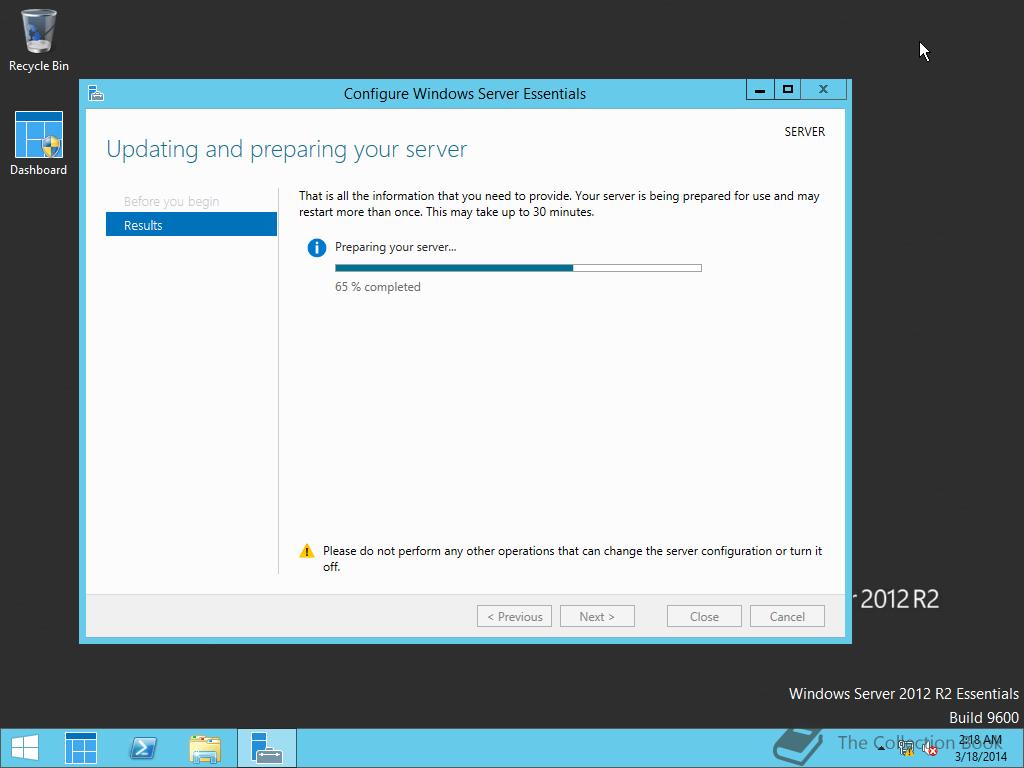Click the server preparation progress bar

(519, 268)
